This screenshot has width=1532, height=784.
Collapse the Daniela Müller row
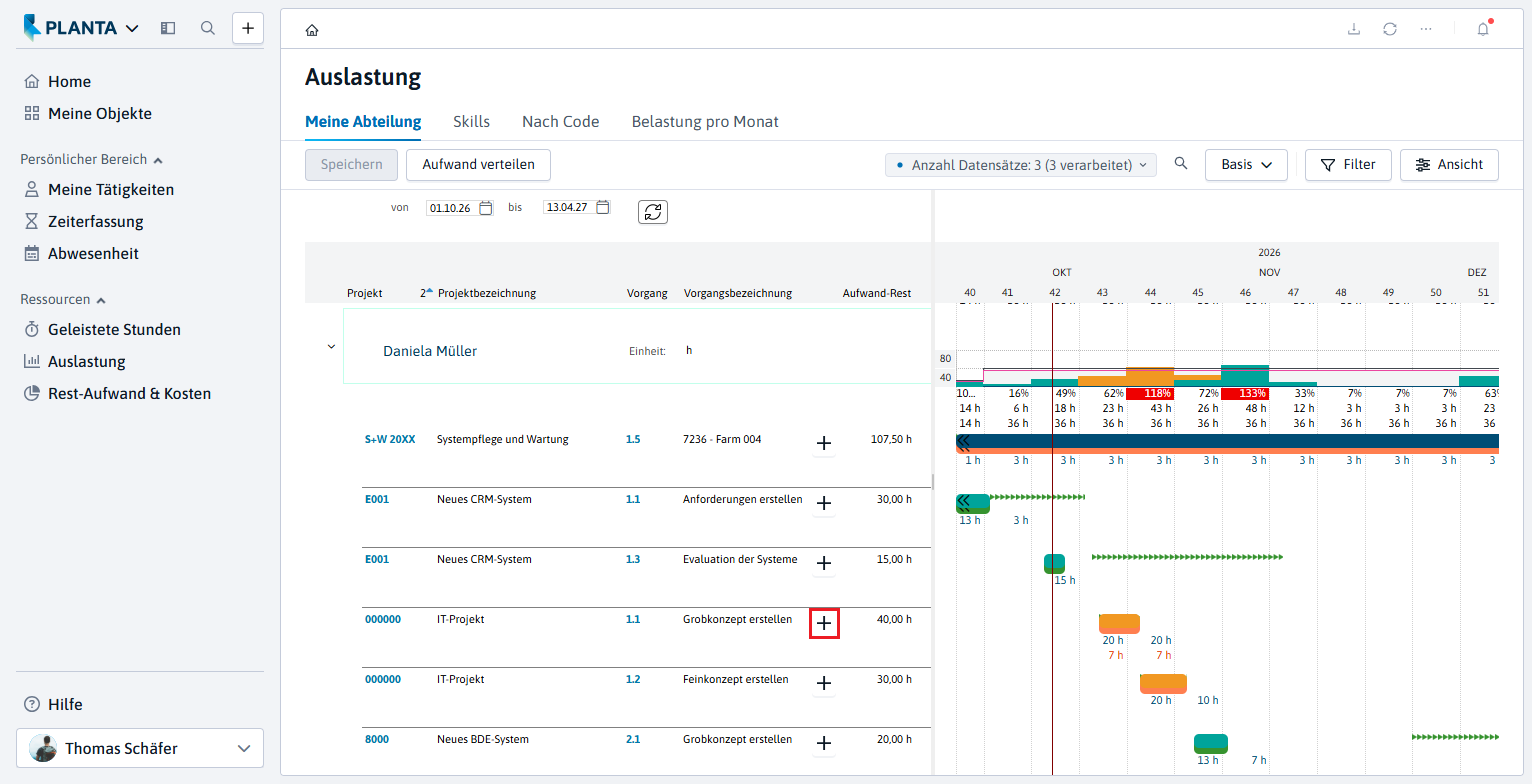[x=331, y=347]
